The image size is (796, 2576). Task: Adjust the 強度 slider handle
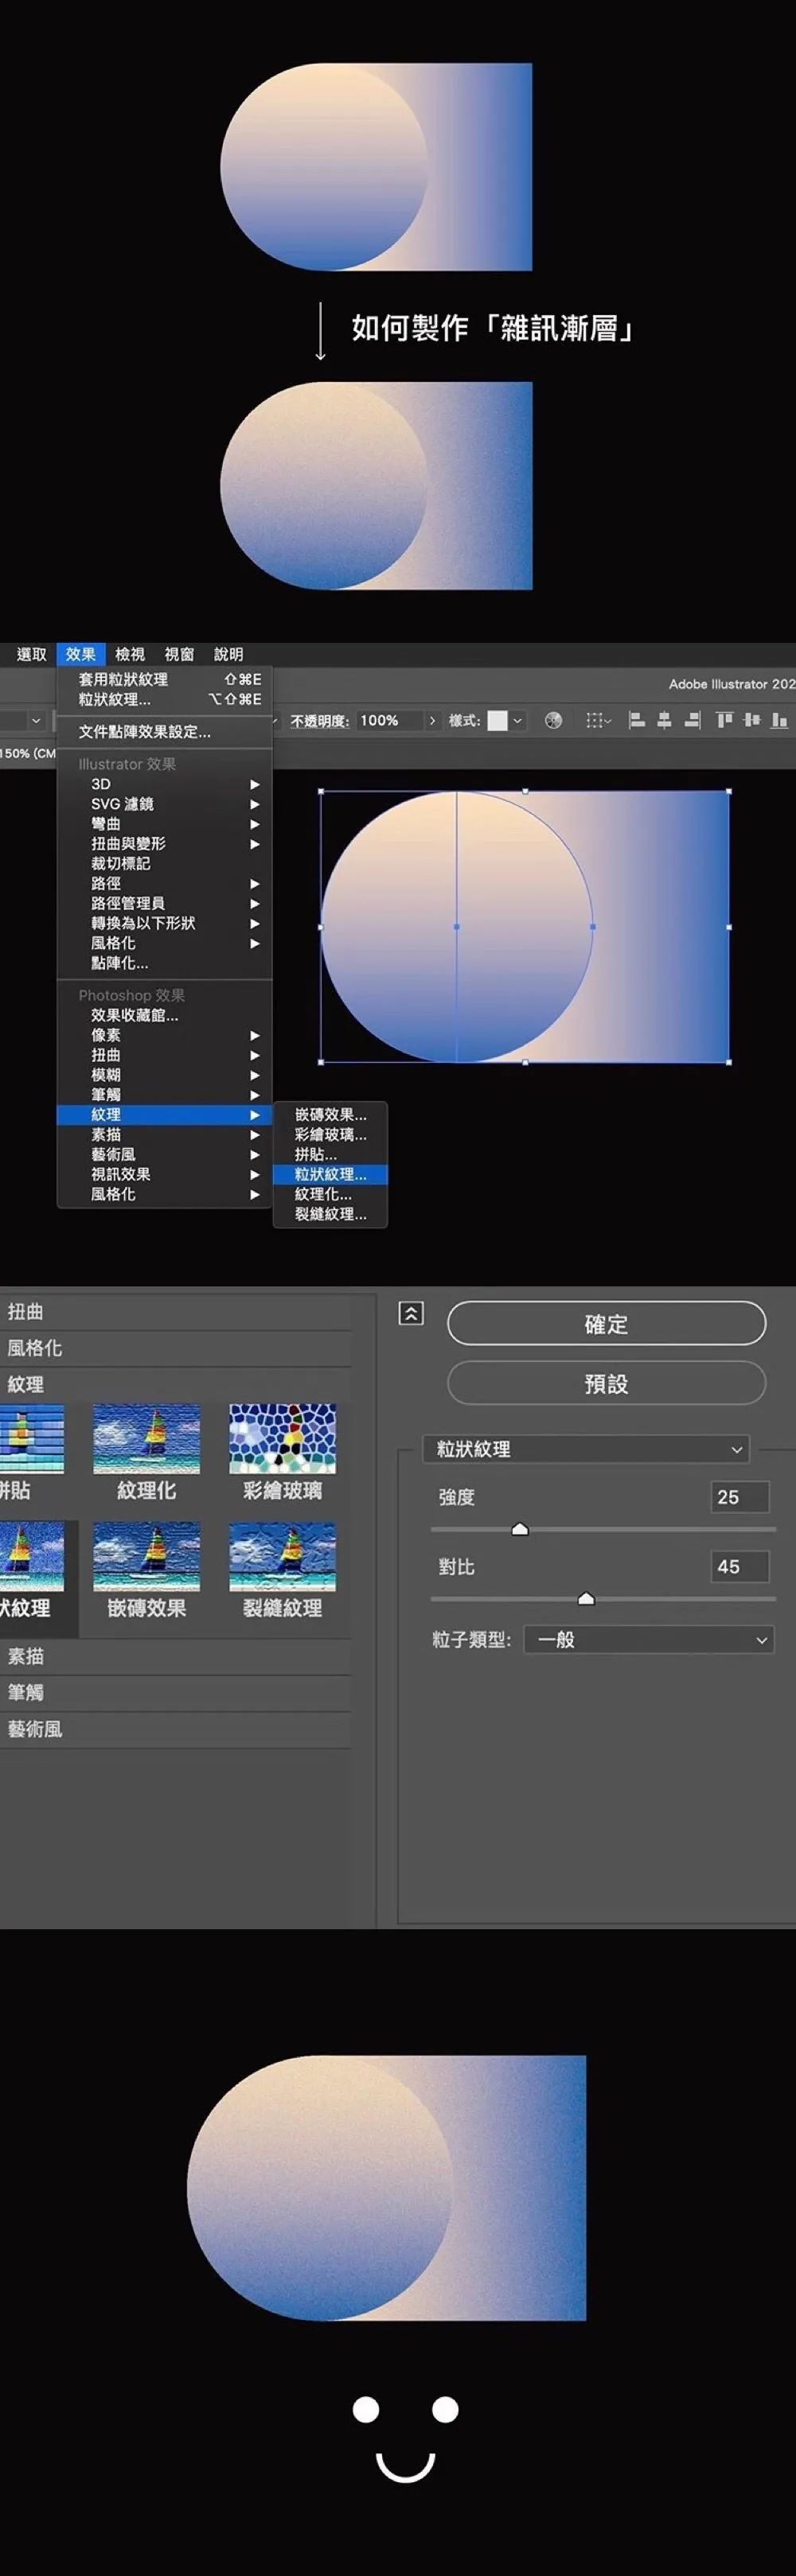click(x=519, y=1529)
